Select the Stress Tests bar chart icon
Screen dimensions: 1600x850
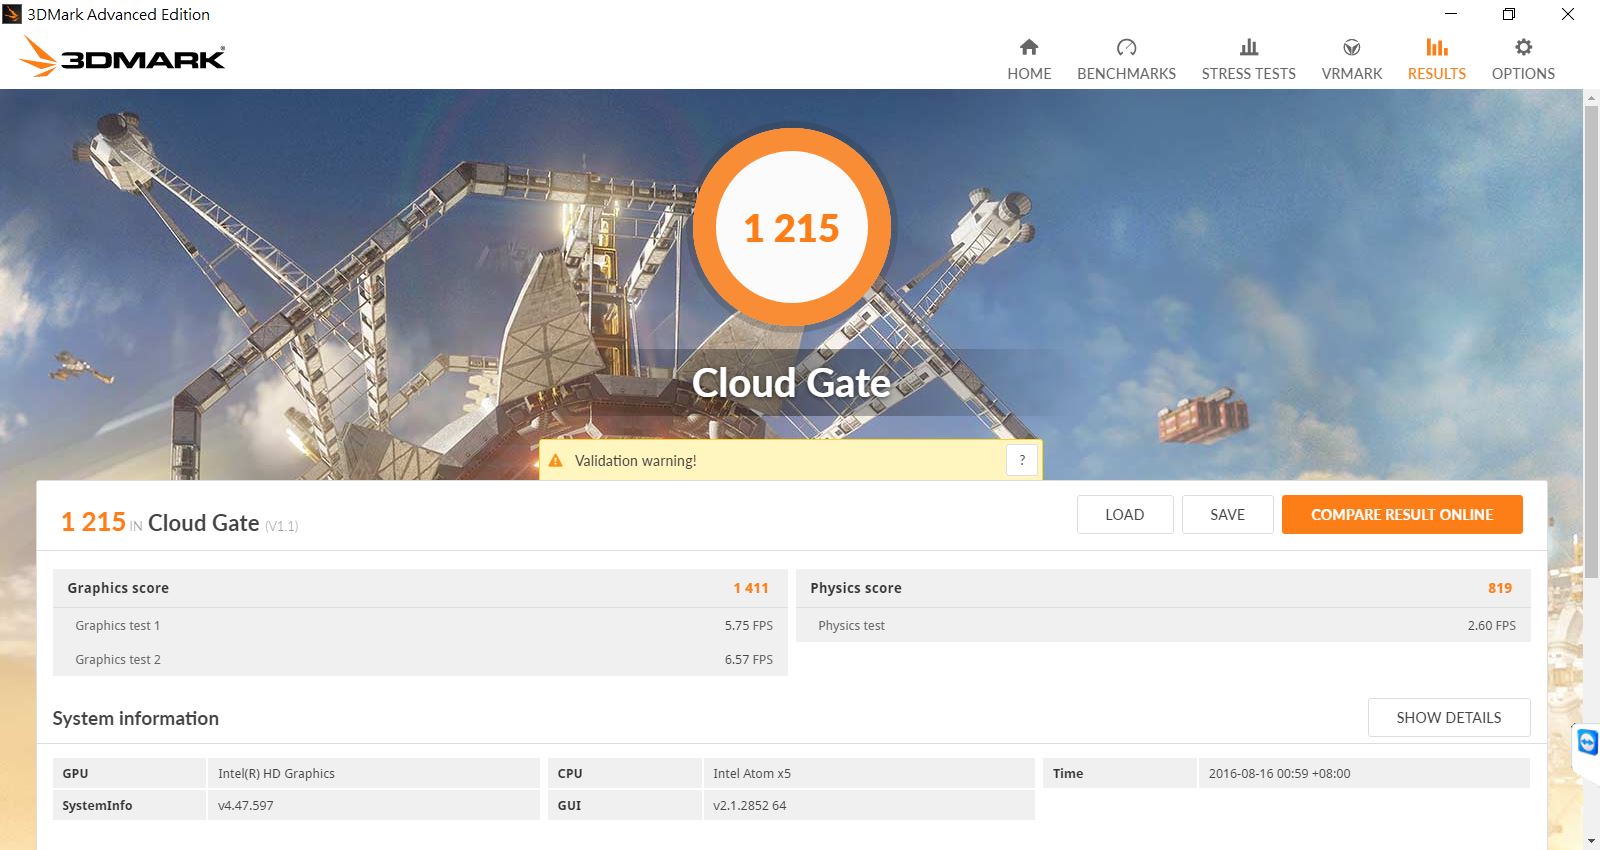(1249, 47)
